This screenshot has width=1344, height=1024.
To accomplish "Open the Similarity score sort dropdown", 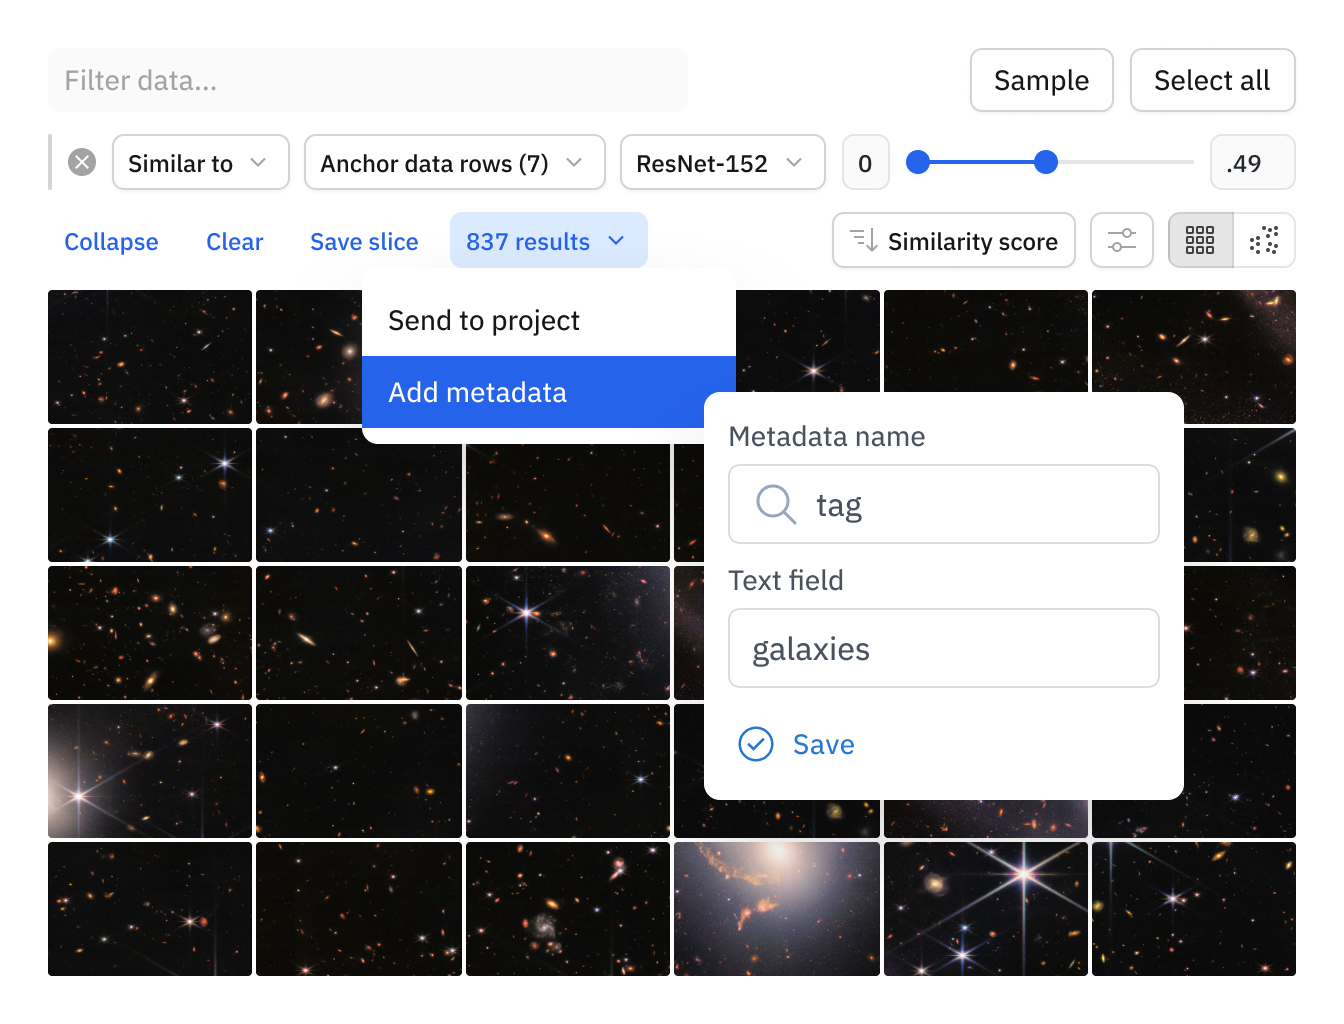I will point(954,240).
